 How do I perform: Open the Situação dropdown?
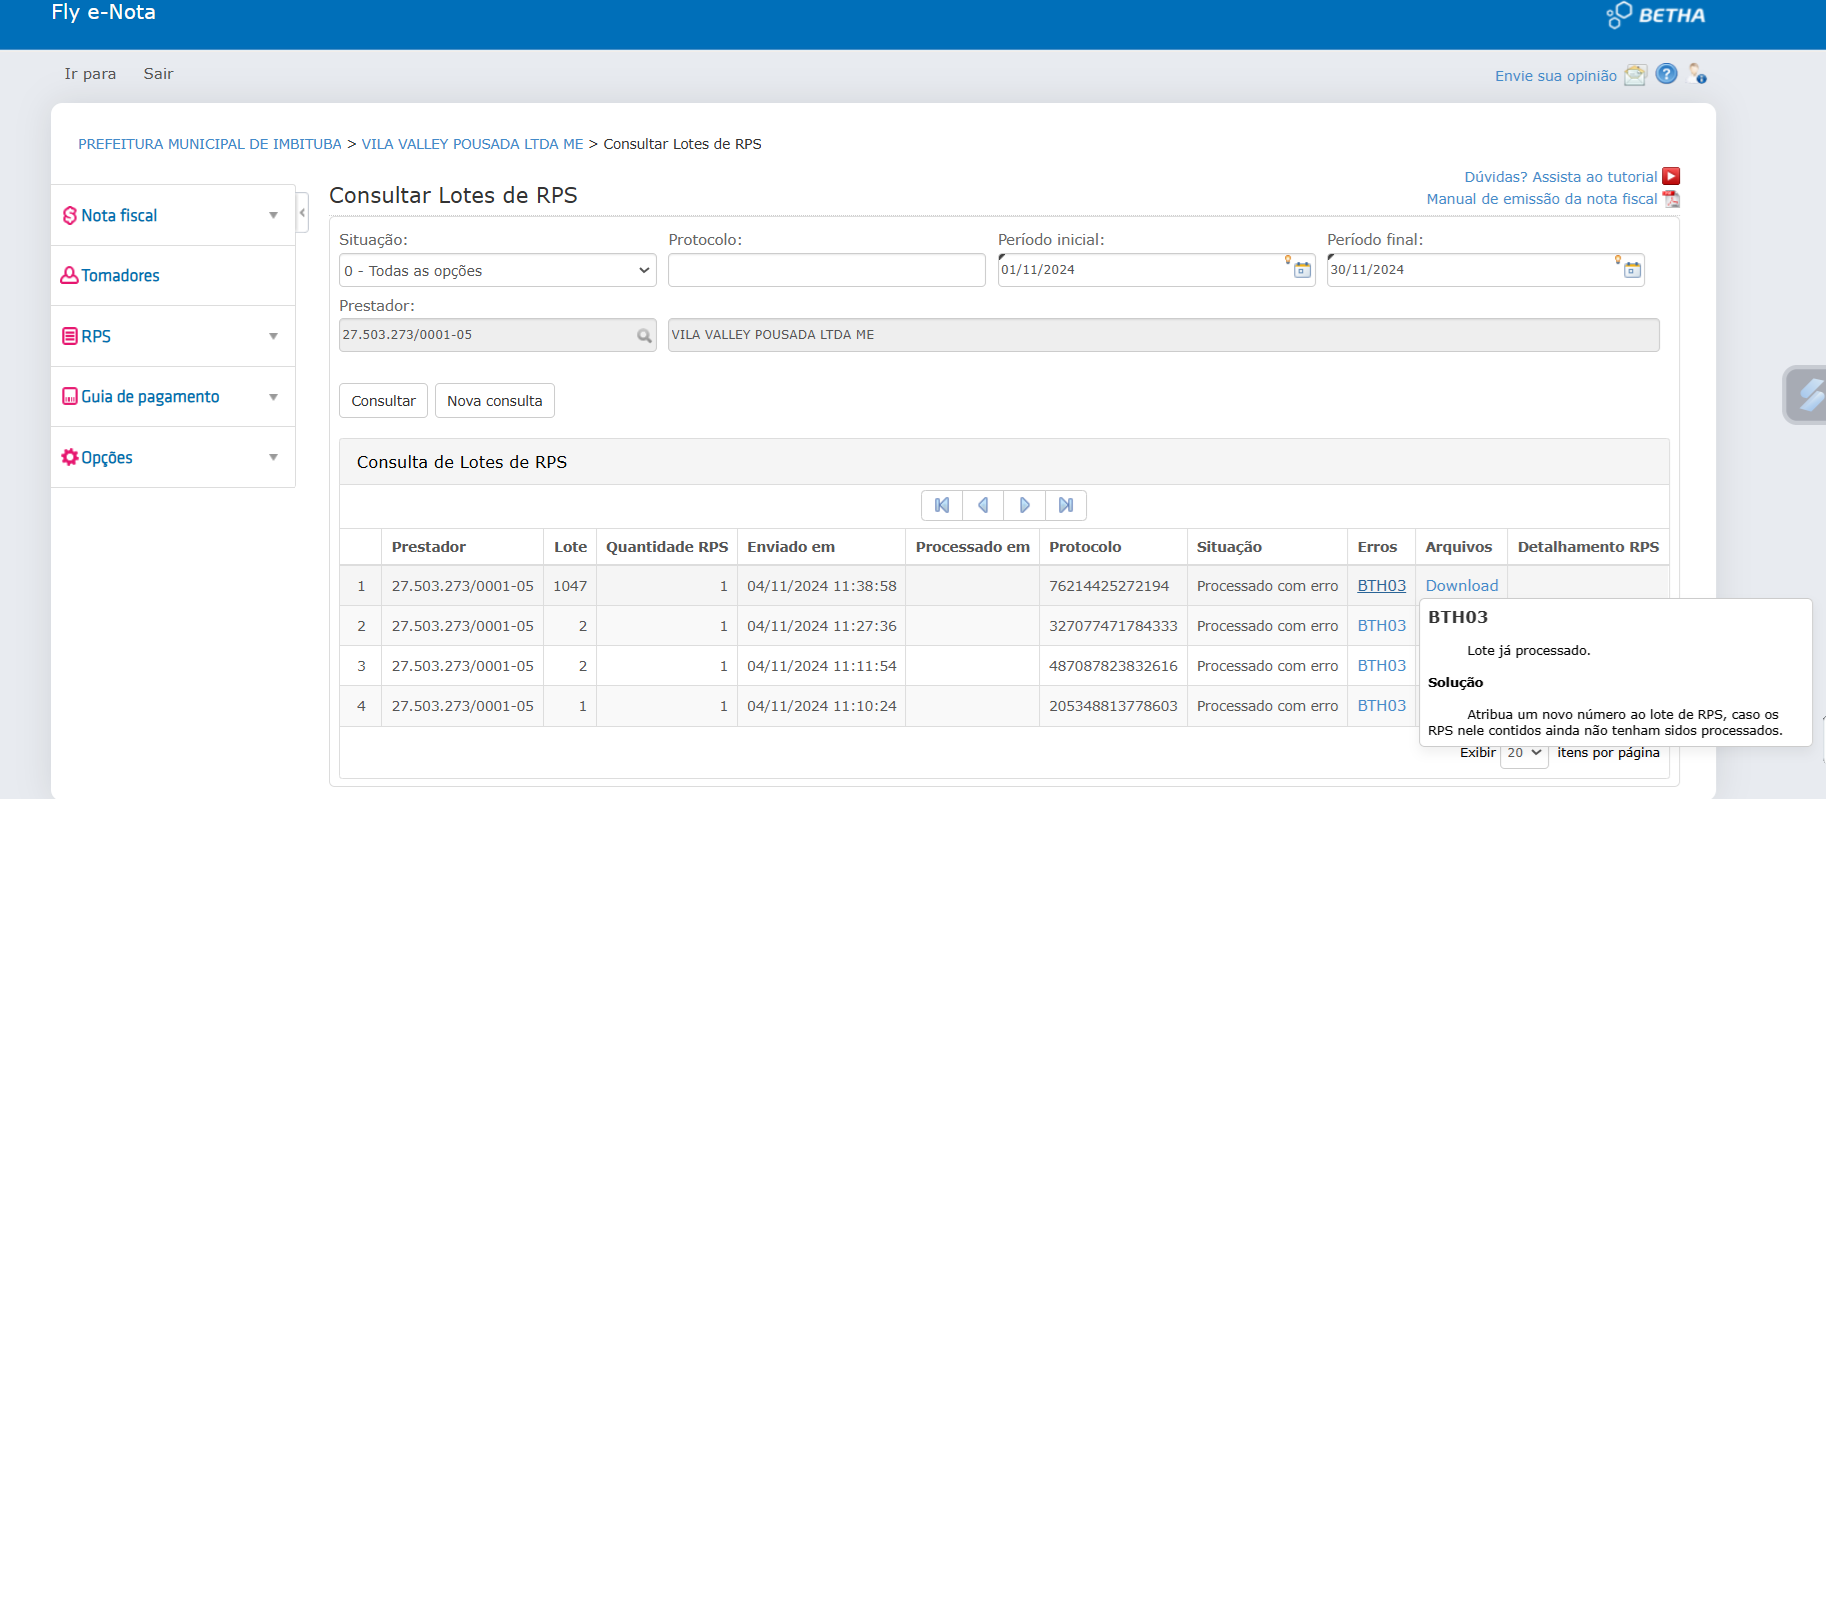tap(497, 271)
